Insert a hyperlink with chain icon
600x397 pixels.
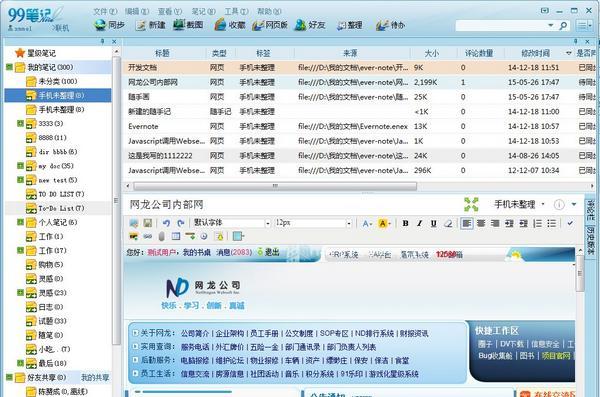pos(148,237)
